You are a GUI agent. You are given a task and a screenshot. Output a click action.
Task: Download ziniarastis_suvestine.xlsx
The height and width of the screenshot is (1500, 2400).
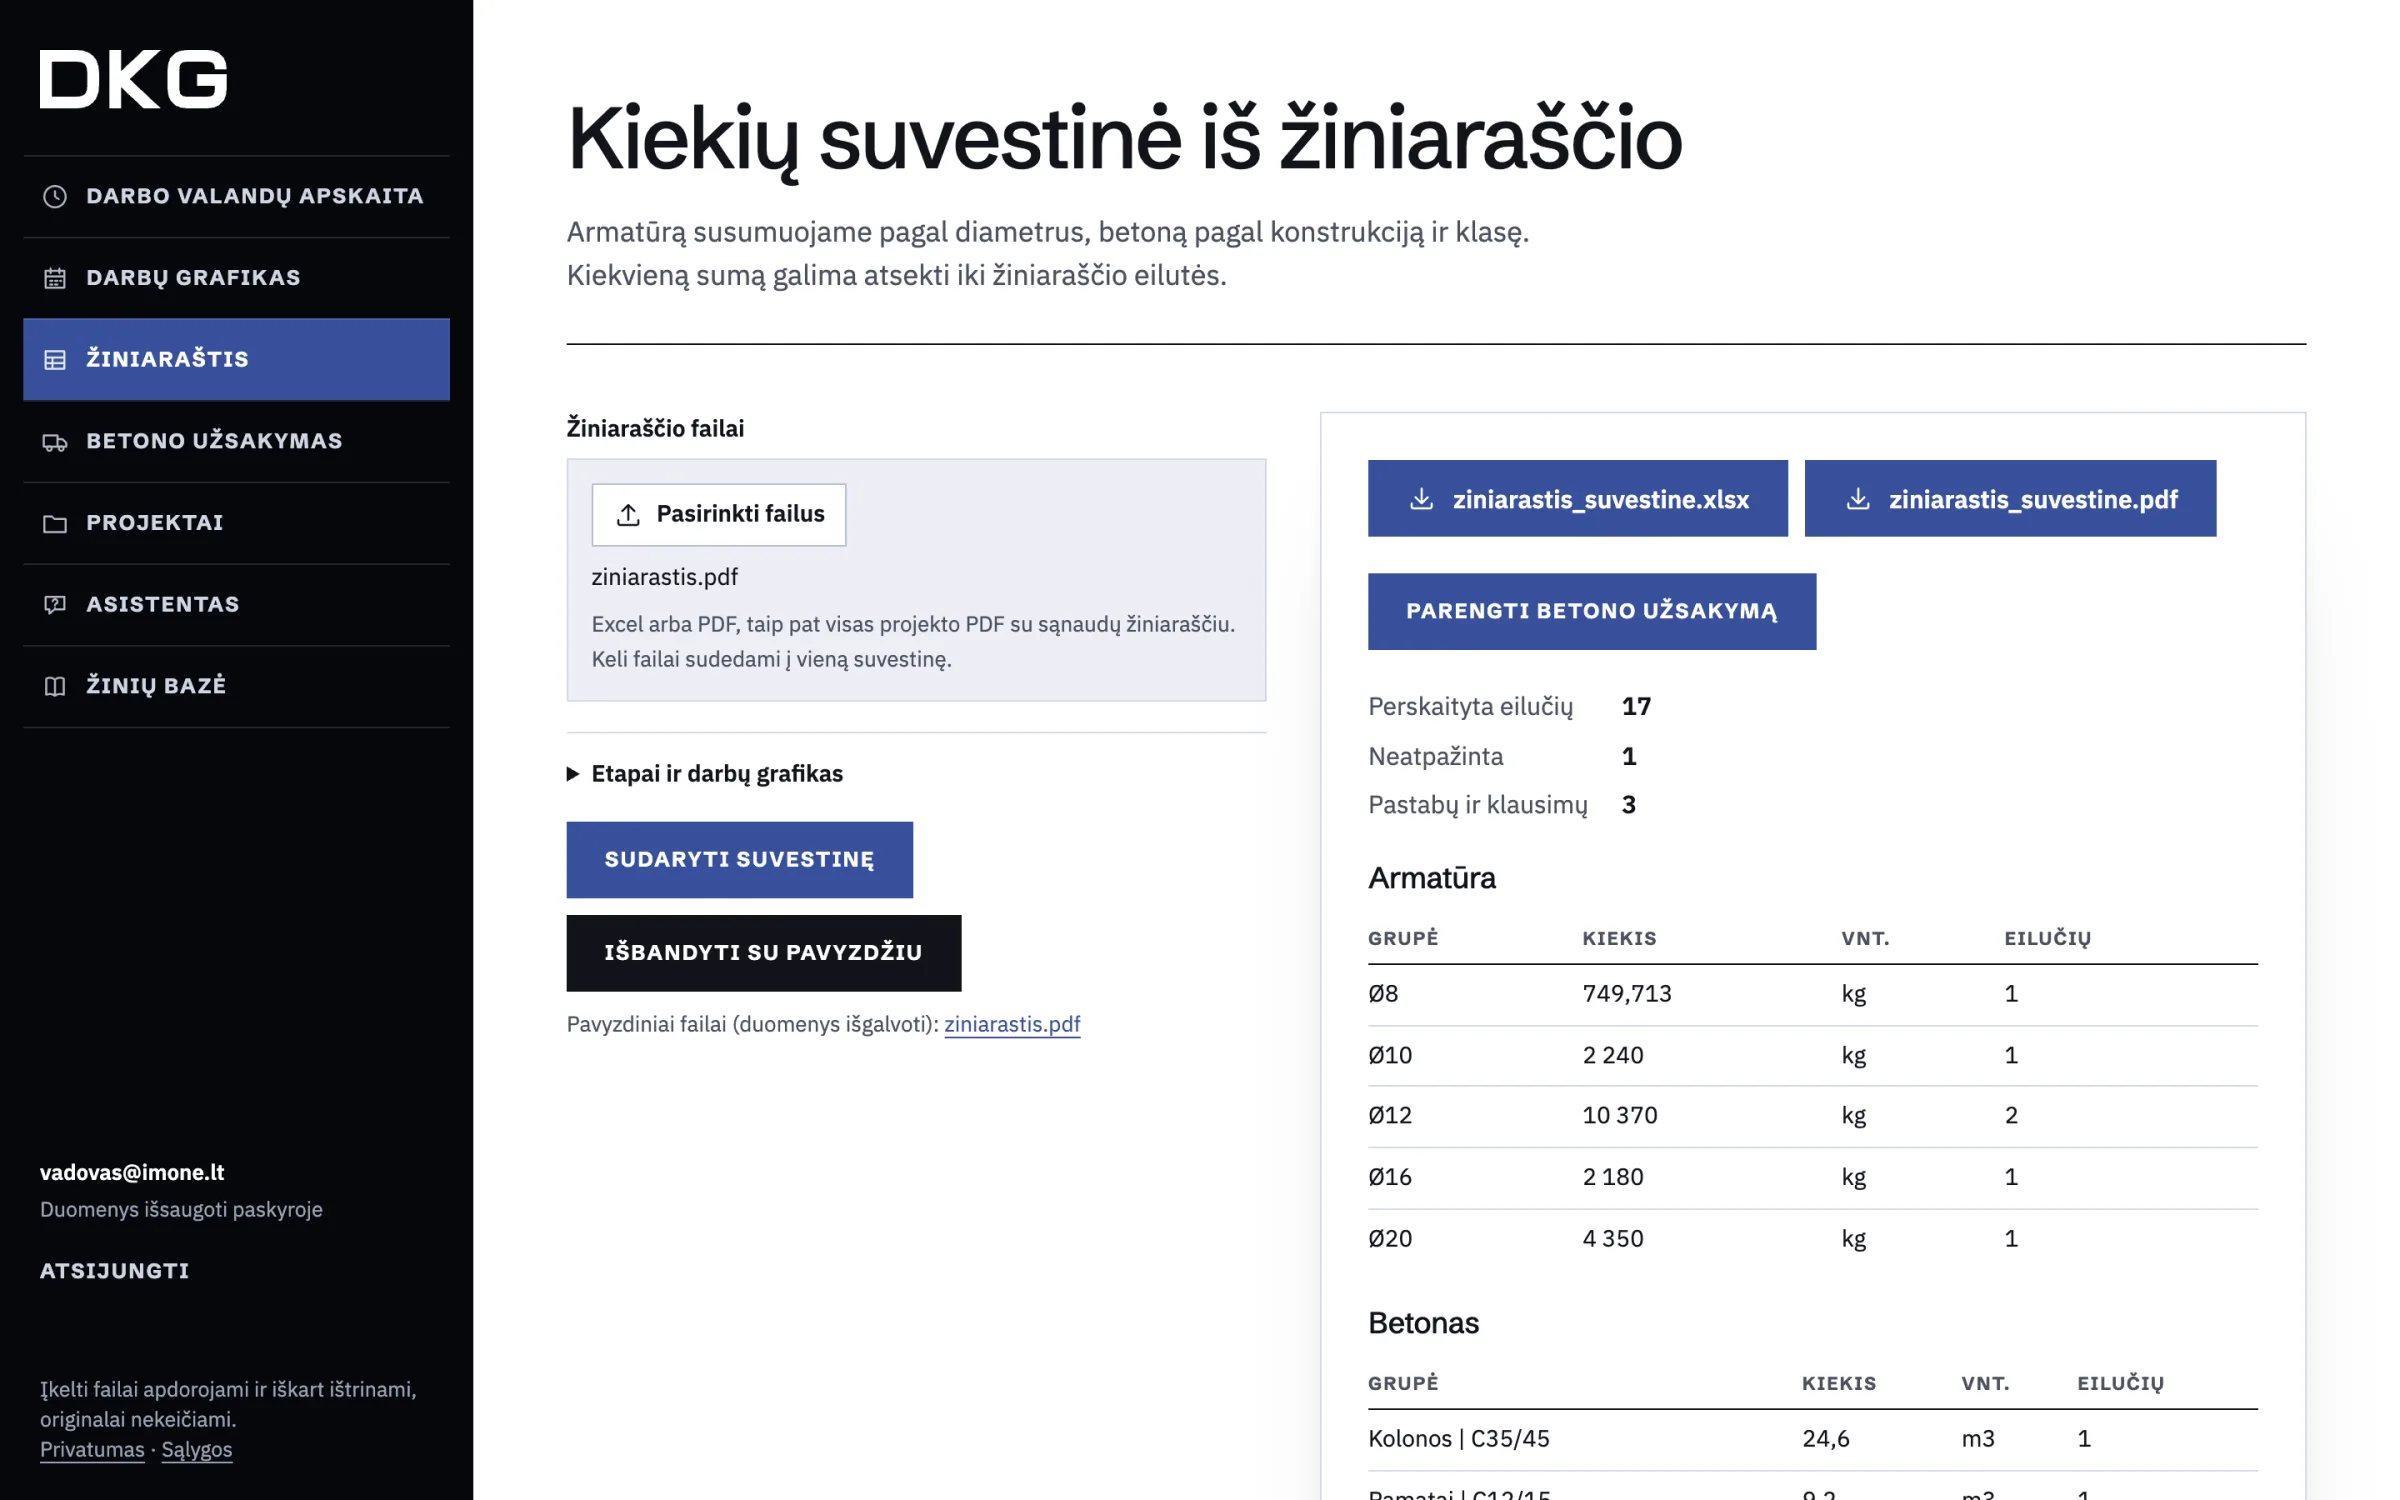pos(1577,498)
